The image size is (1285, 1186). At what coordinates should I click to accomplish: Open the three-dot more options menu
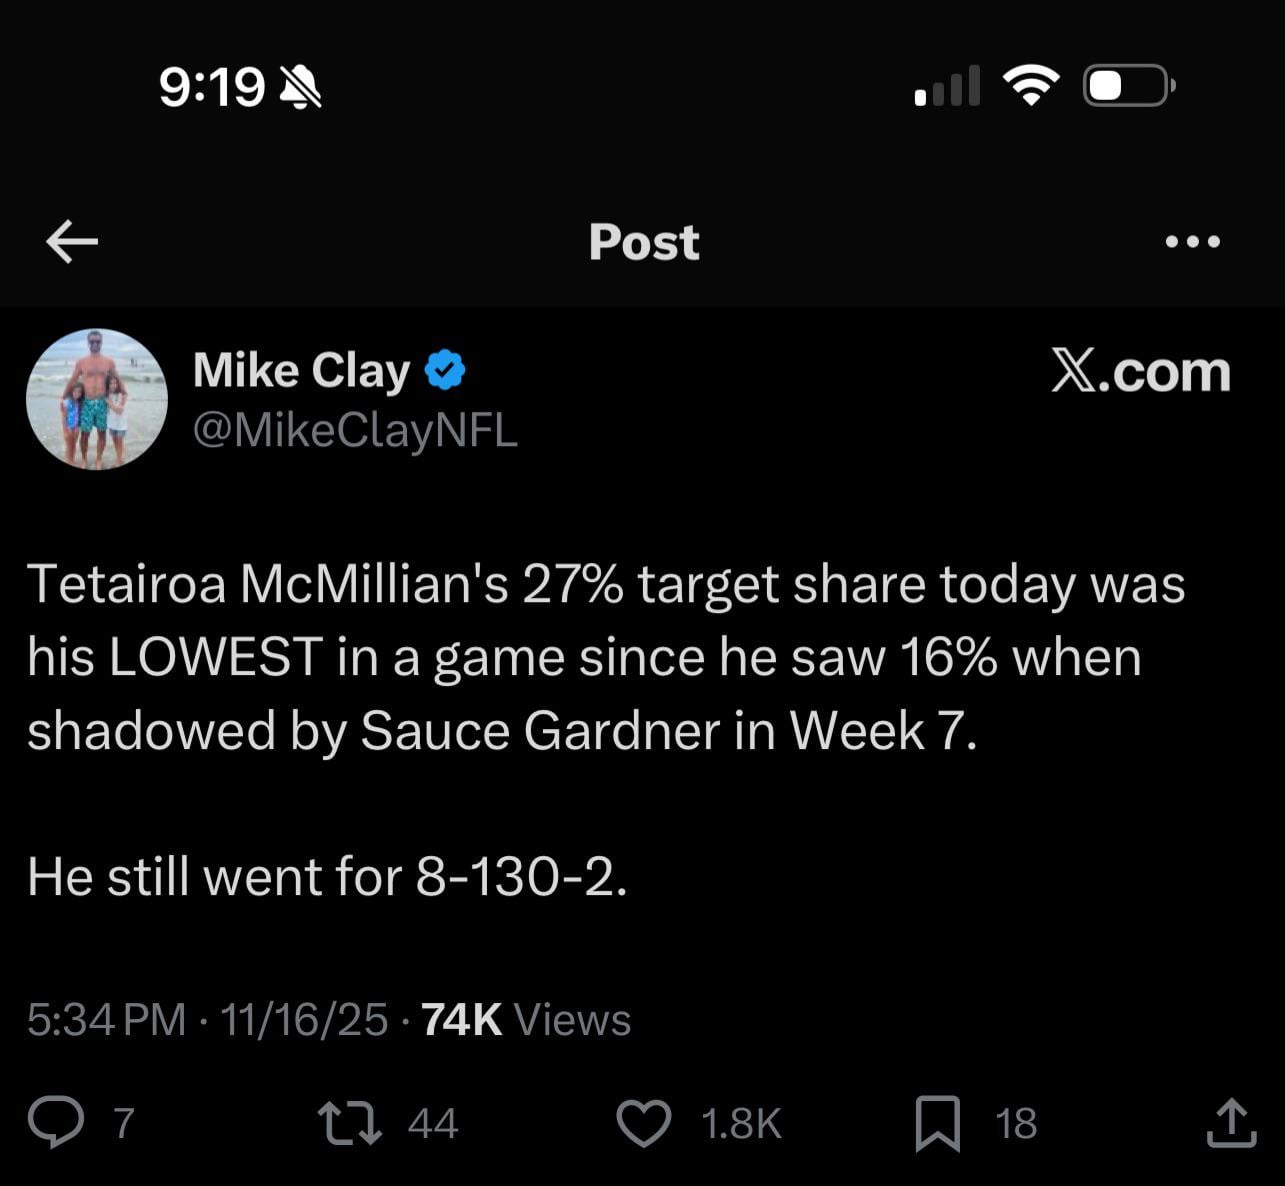(x=1193, y=242)
